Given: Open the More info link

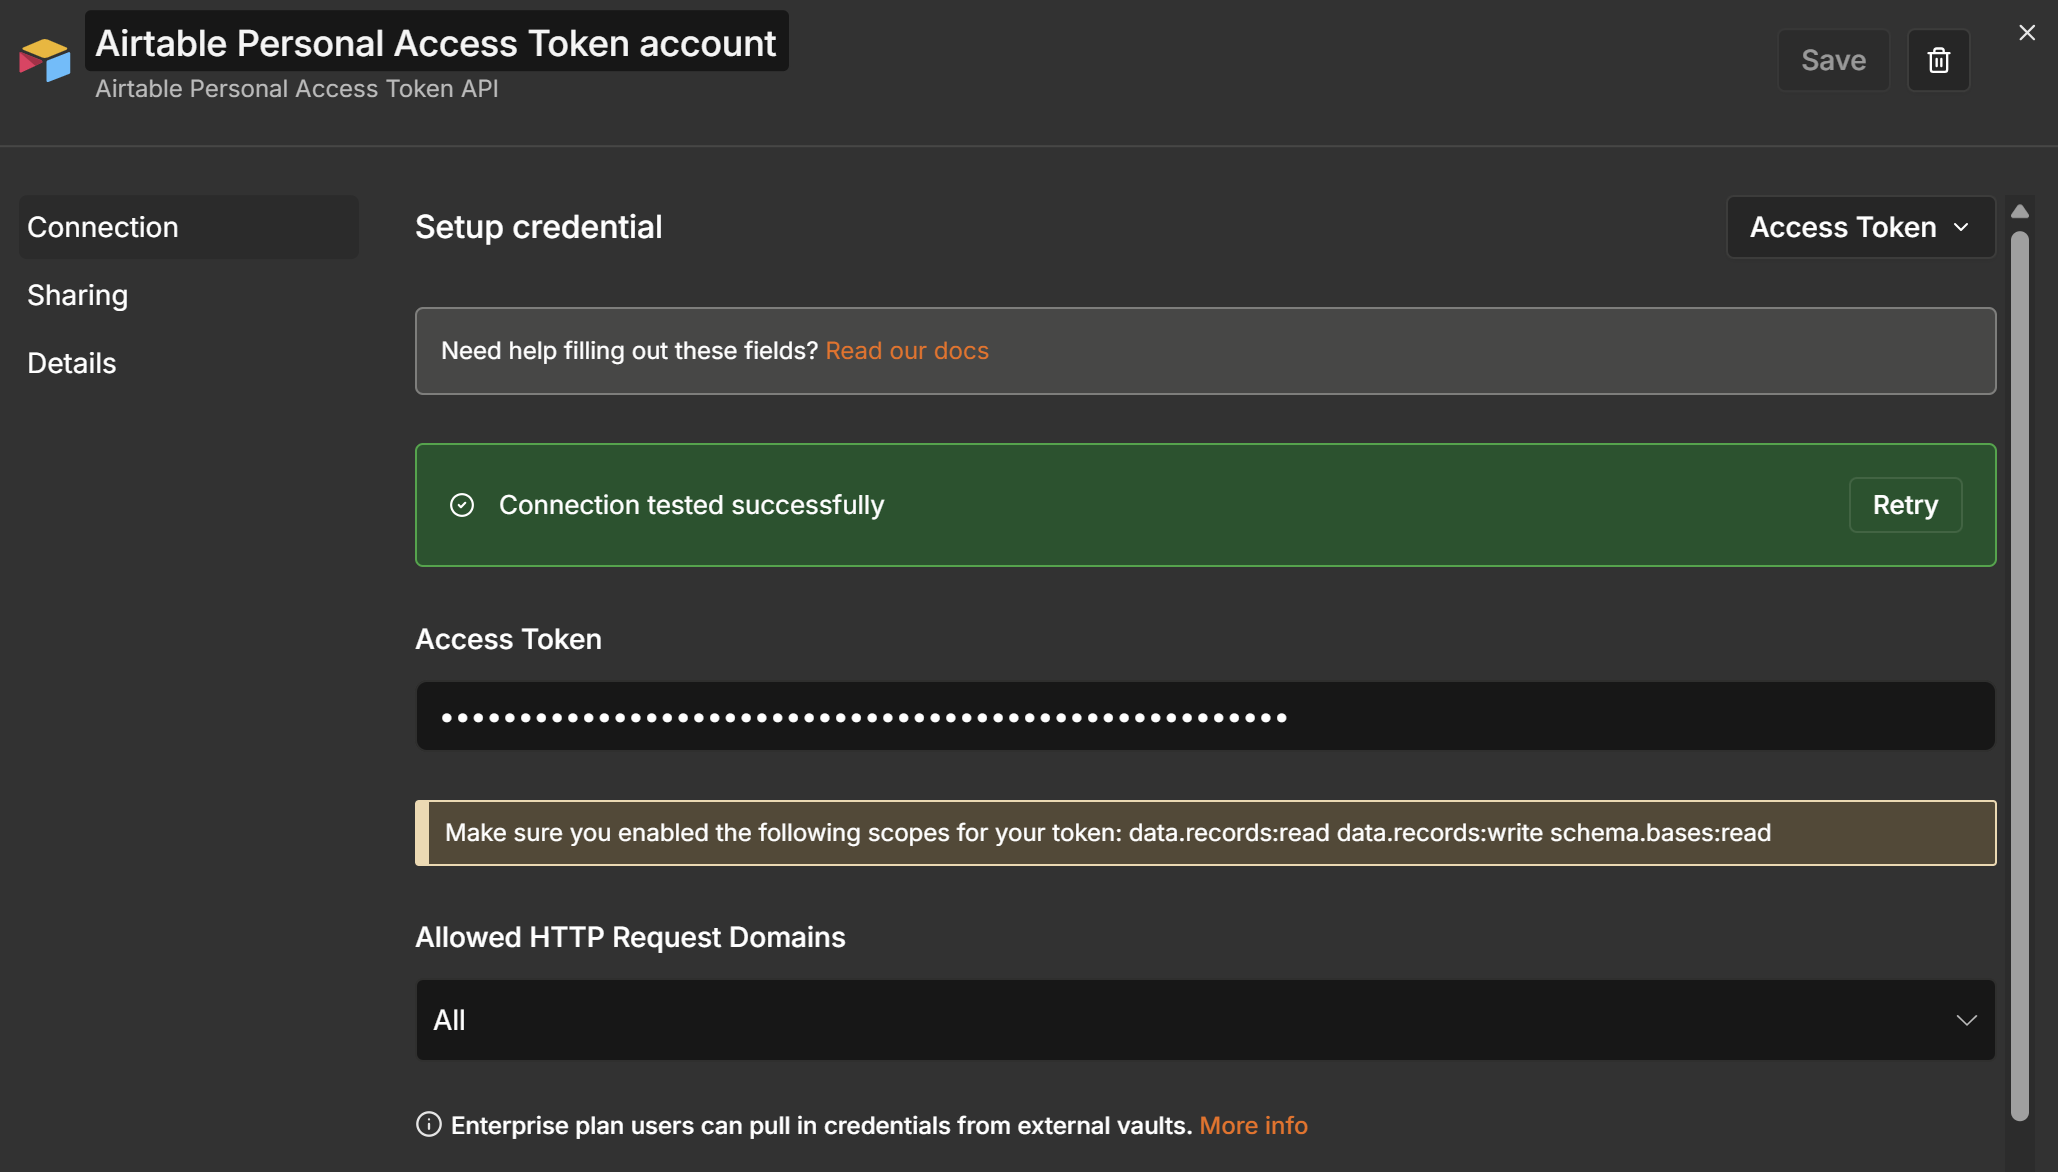Looking at the screenshot, I should coord(1253,1126).
